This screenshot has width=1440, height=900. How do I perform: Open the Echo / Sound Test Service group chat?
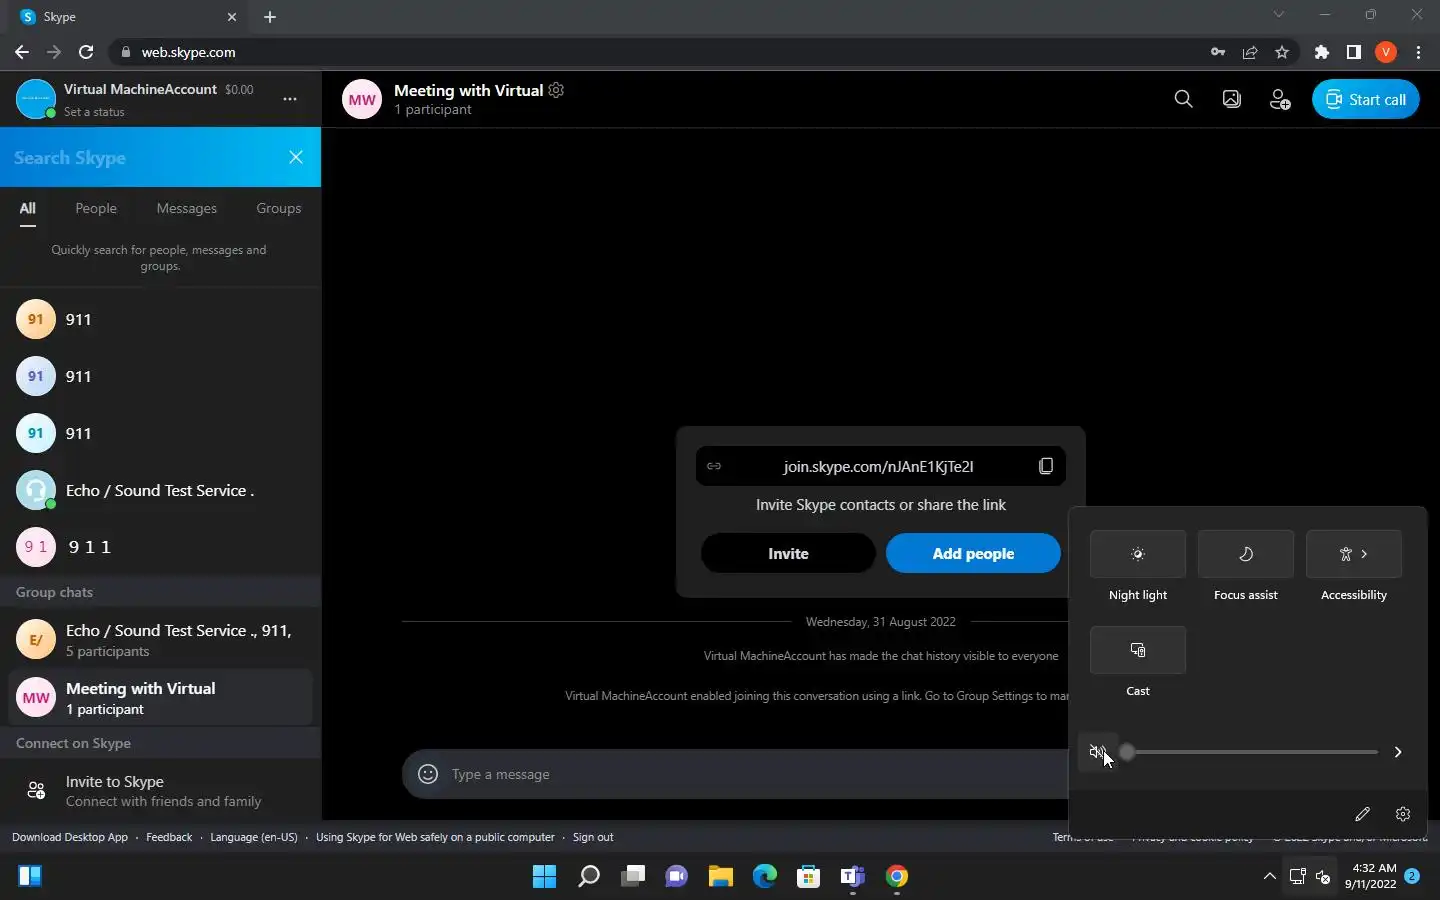coord(160,640)
